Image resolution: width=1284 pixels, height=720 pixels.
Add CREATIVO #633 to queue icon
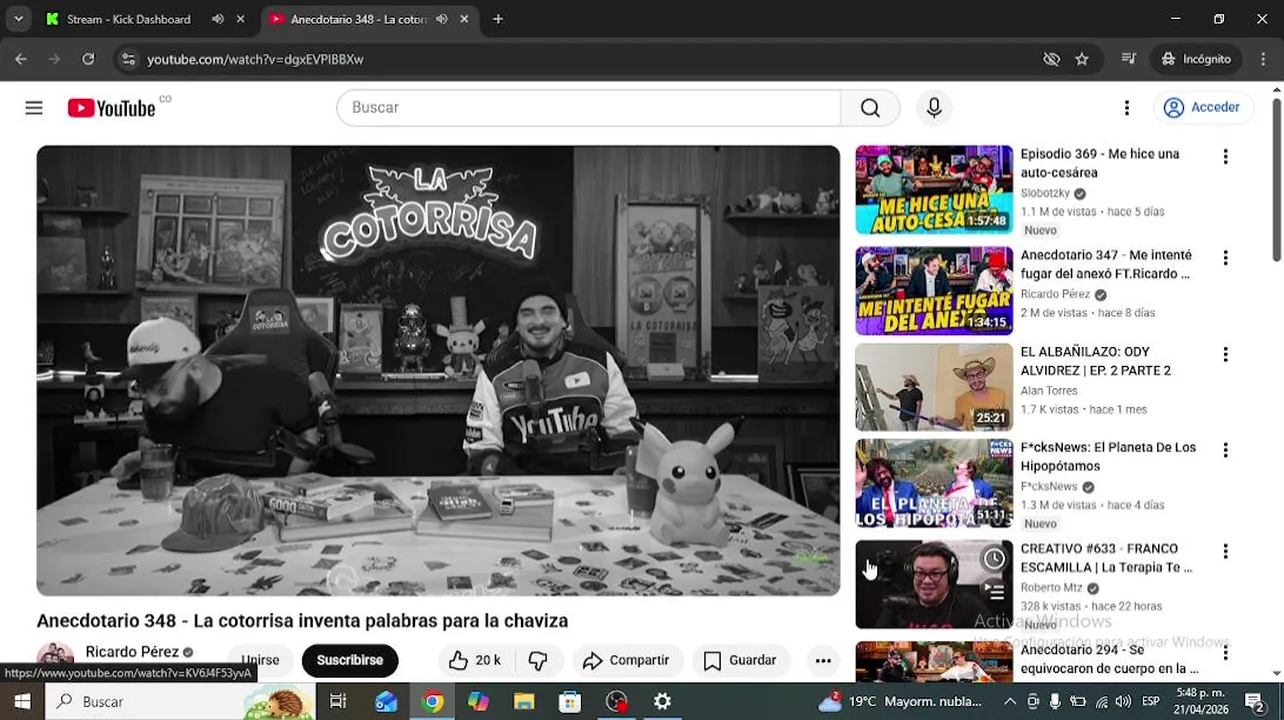point(994,591)
